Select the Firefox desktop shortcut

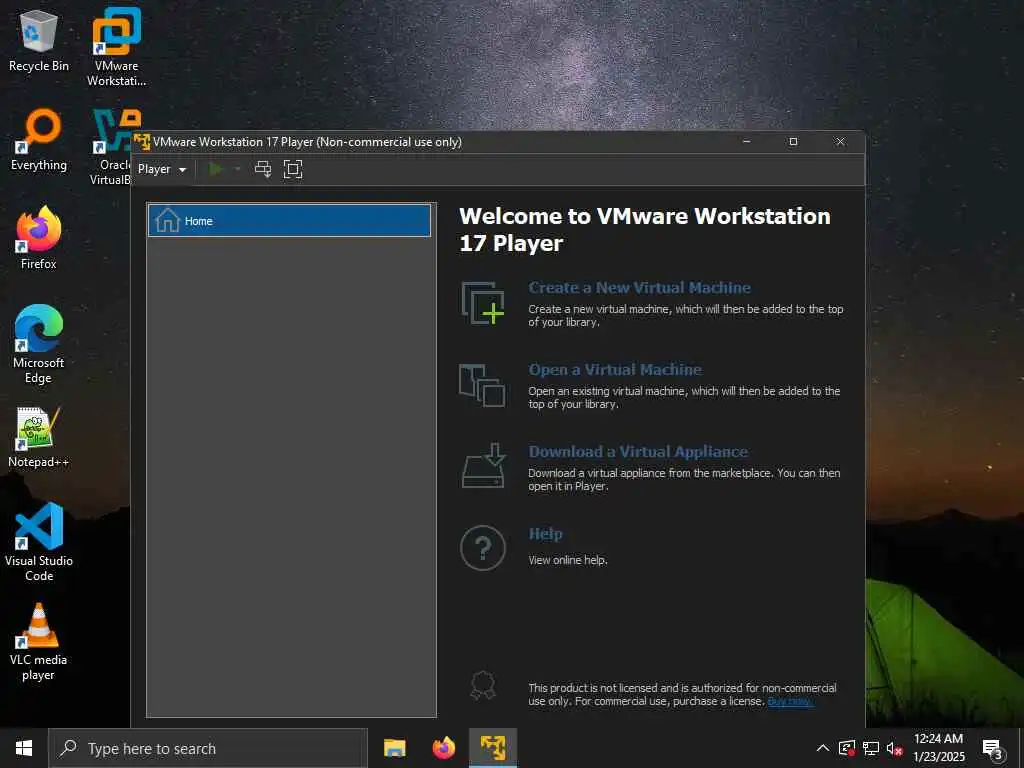click(39, 238)
